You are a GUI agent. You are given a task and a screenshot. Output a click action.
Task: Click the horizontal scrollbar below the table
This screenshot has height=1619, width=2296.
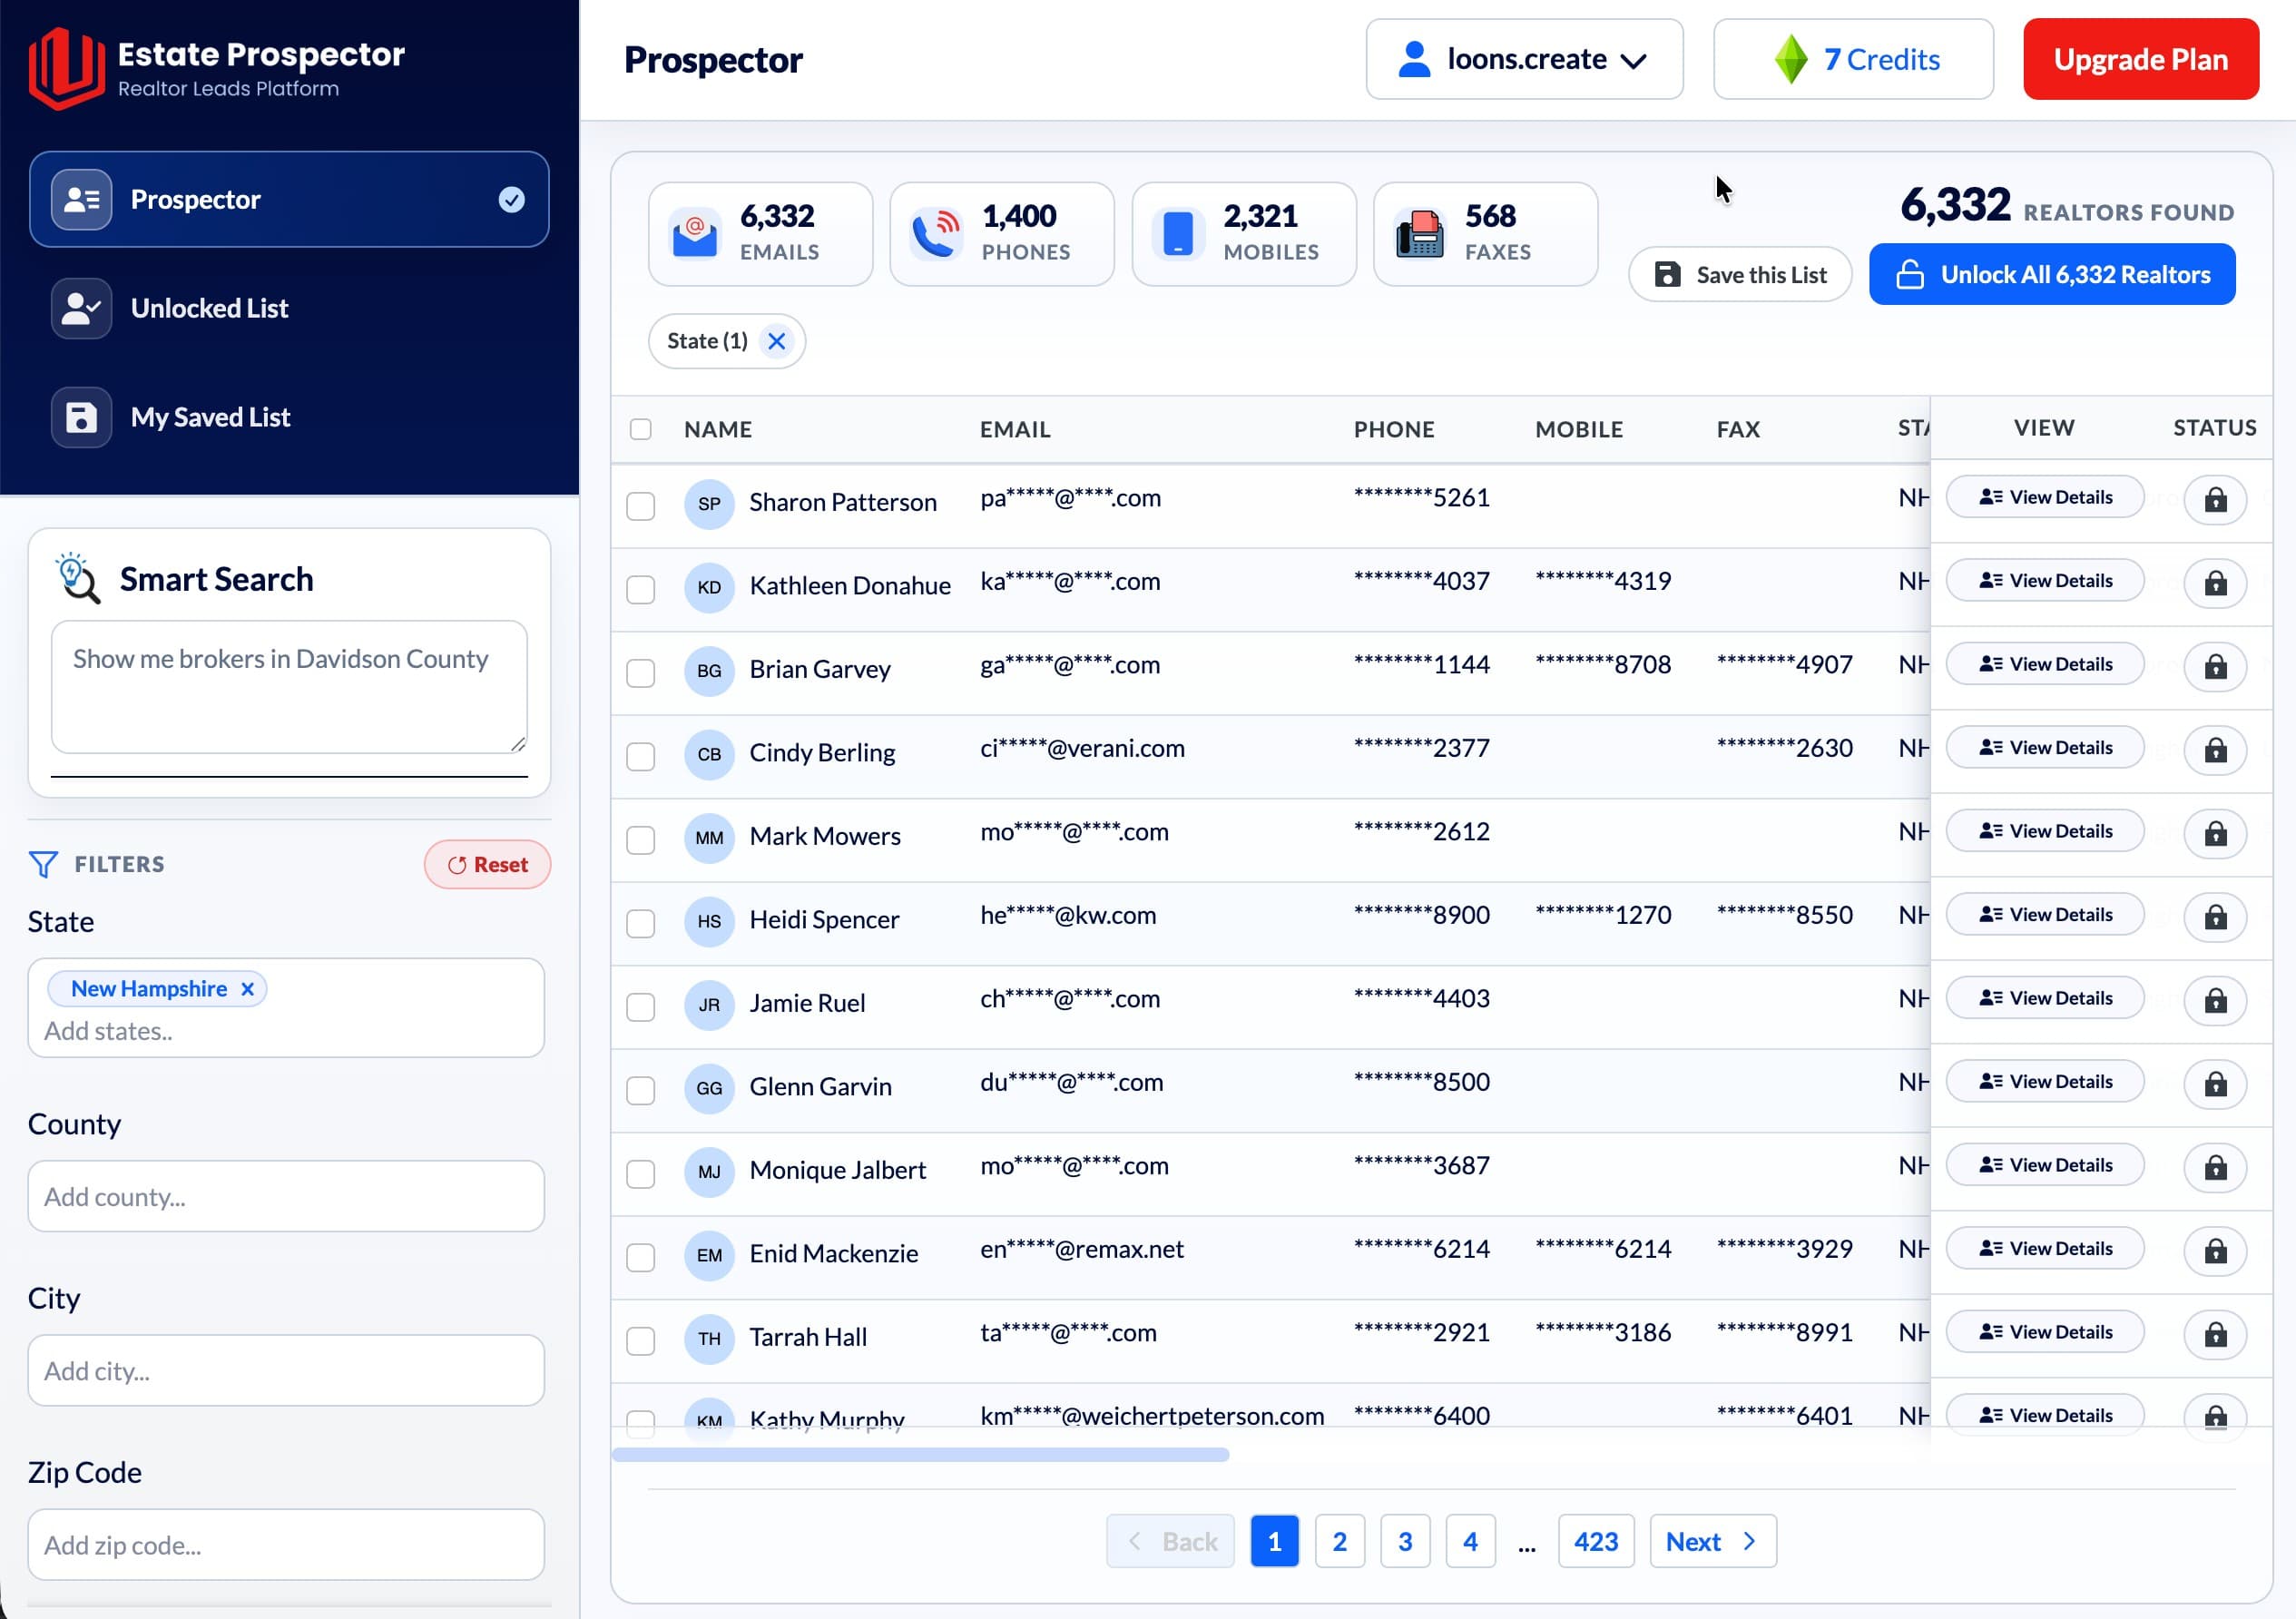(x=920, y=1454)
